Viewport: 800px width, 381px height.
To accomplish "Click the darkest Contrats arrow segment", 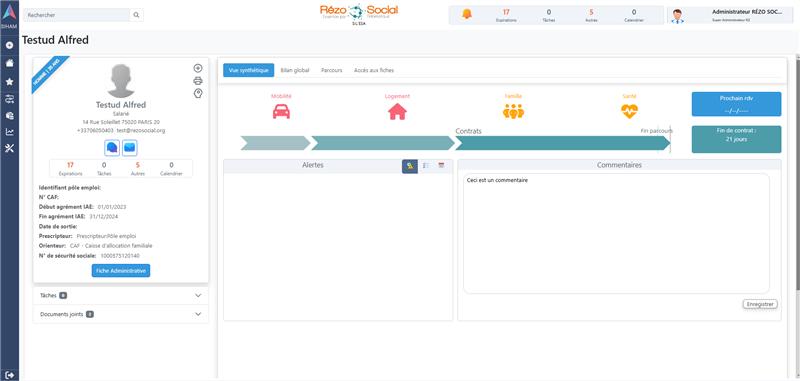I will 562,143.
